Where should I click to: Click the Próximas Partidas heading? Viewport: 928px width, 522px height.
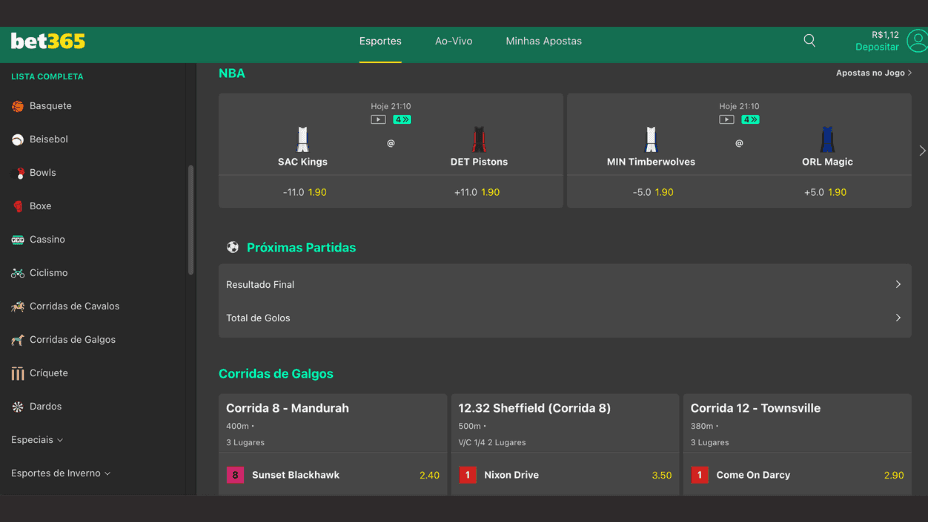click(301, 247)
